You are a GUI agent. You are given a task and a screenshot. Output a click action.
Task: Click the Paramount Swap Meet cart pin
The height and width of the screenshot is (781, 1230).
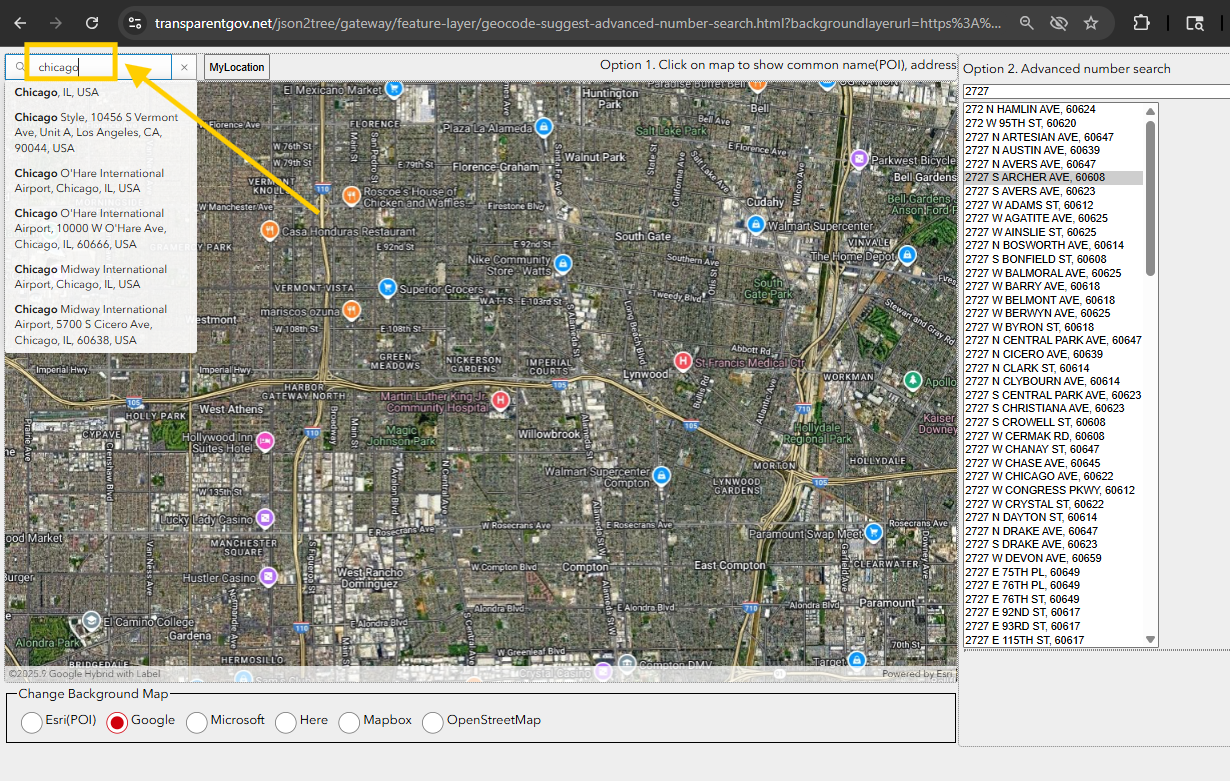coord(873,533)
